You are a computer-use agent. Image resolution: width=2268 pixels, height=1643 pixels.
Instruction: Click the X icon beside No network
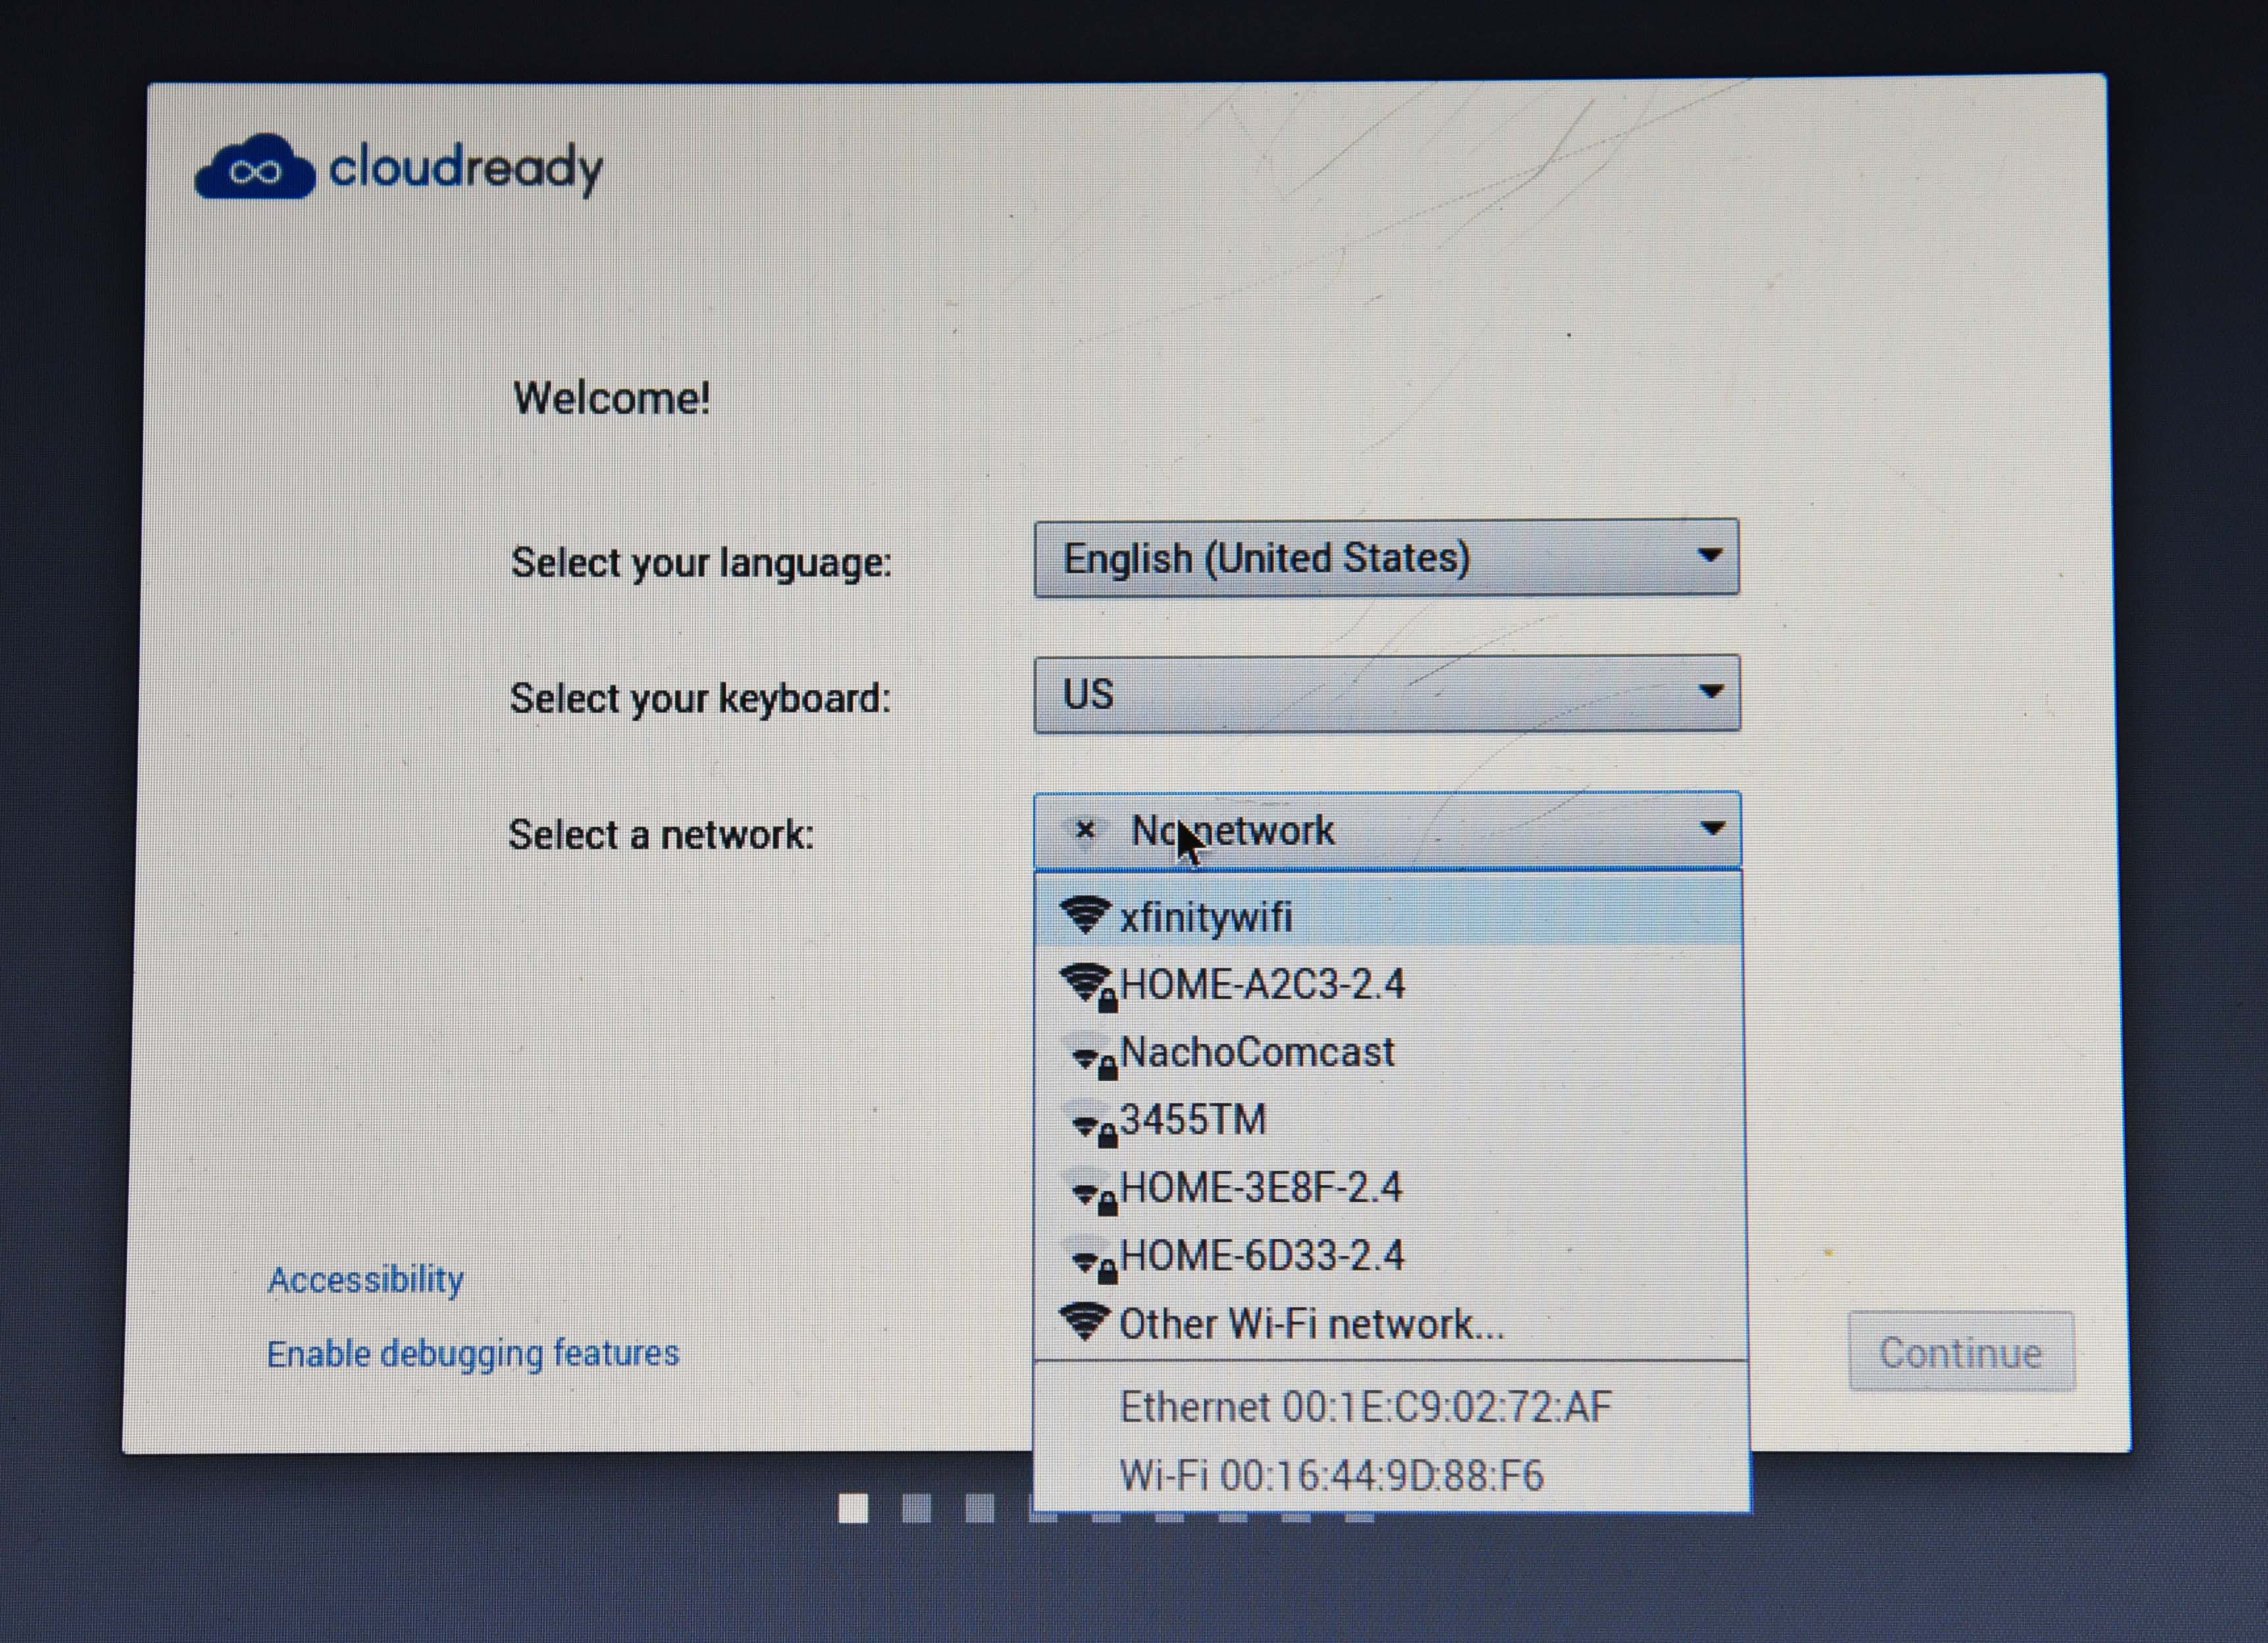(1085, 829)
